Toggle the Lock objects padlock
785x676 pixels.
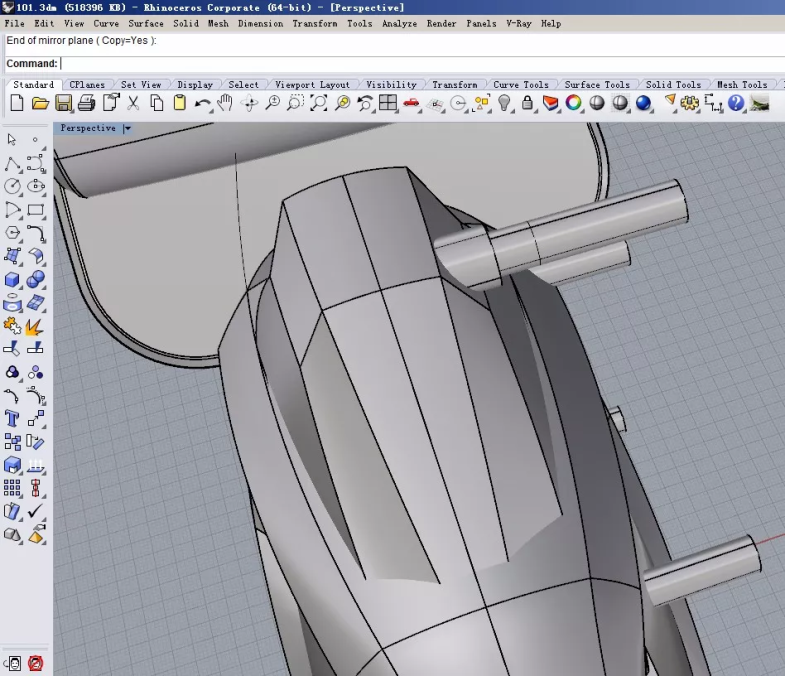tap(527, 103)
